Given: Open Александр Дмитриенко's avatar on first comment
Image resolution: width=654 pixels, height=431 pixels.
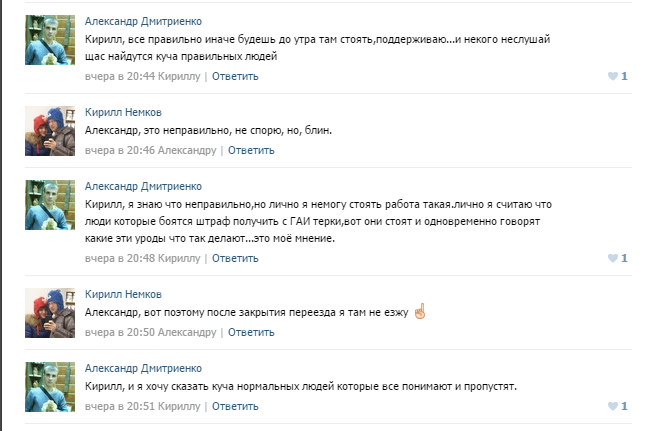Looking at the screenshot, I should pyautogui.click(x=50, y=40).
